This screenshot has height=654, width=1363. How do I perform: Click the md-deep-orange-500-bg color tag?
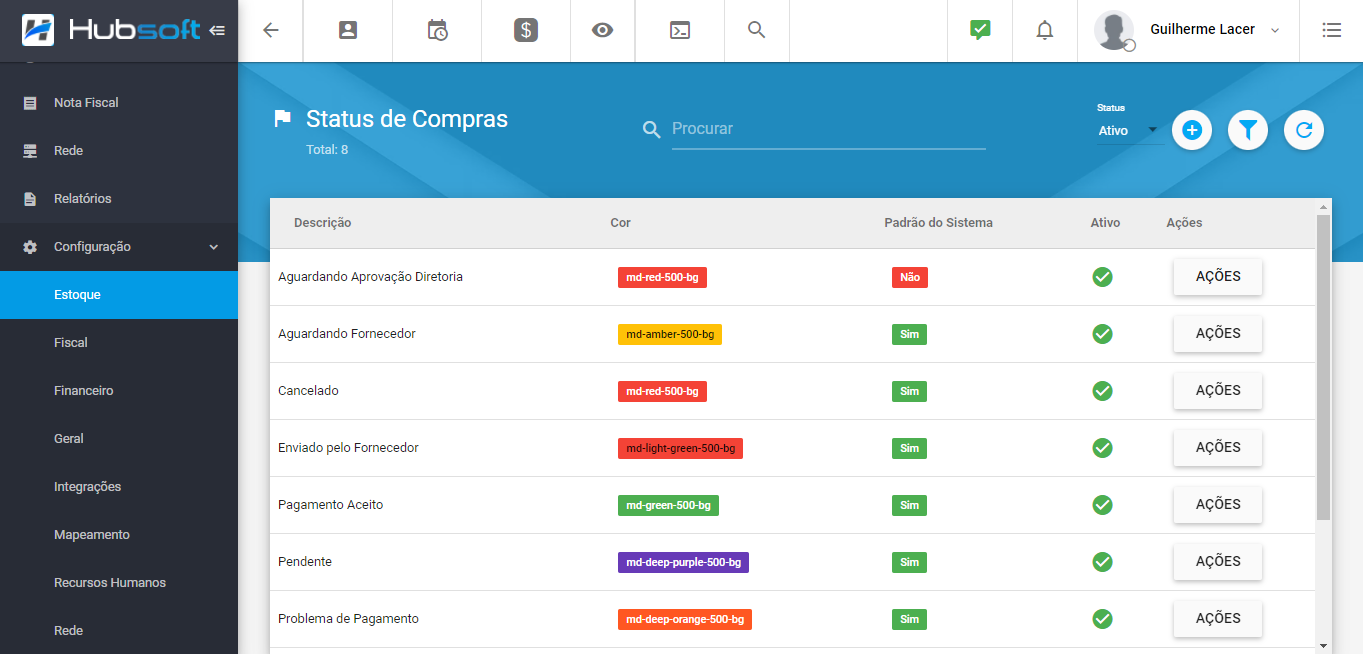tap(685, 619)
